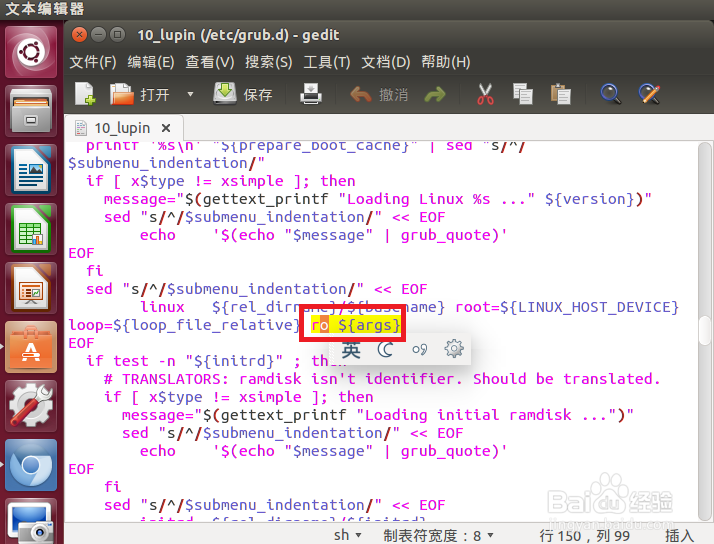This screenshot has width=714, height=544.
Task: Change syntax language from sh dropdown
Action: tap(347, 535)
